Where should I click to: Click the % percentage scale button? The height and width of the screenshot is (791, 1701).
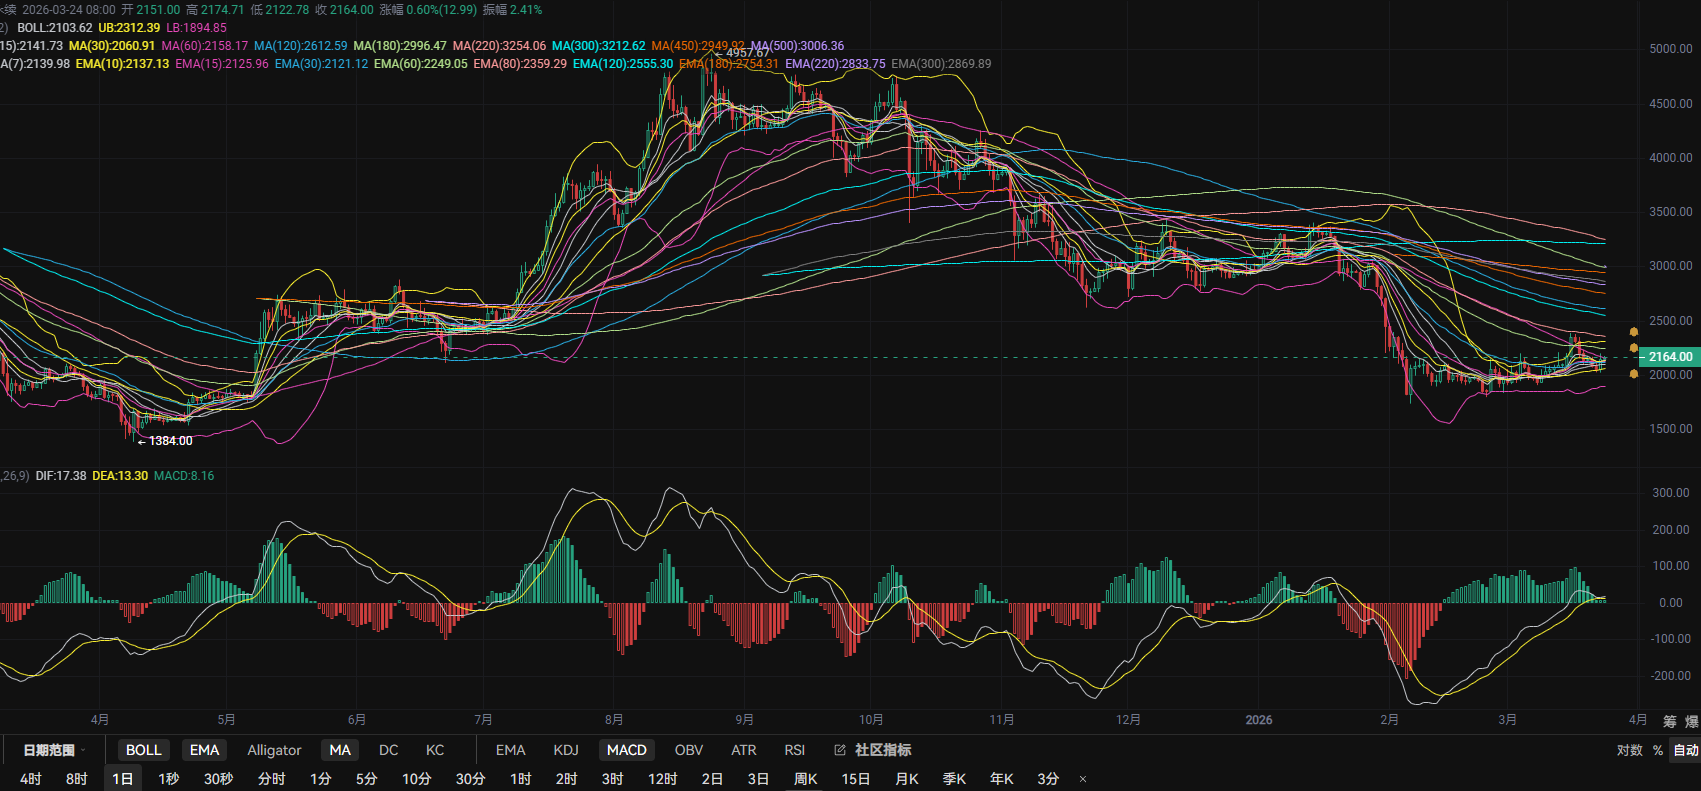tap(1658, 750)
